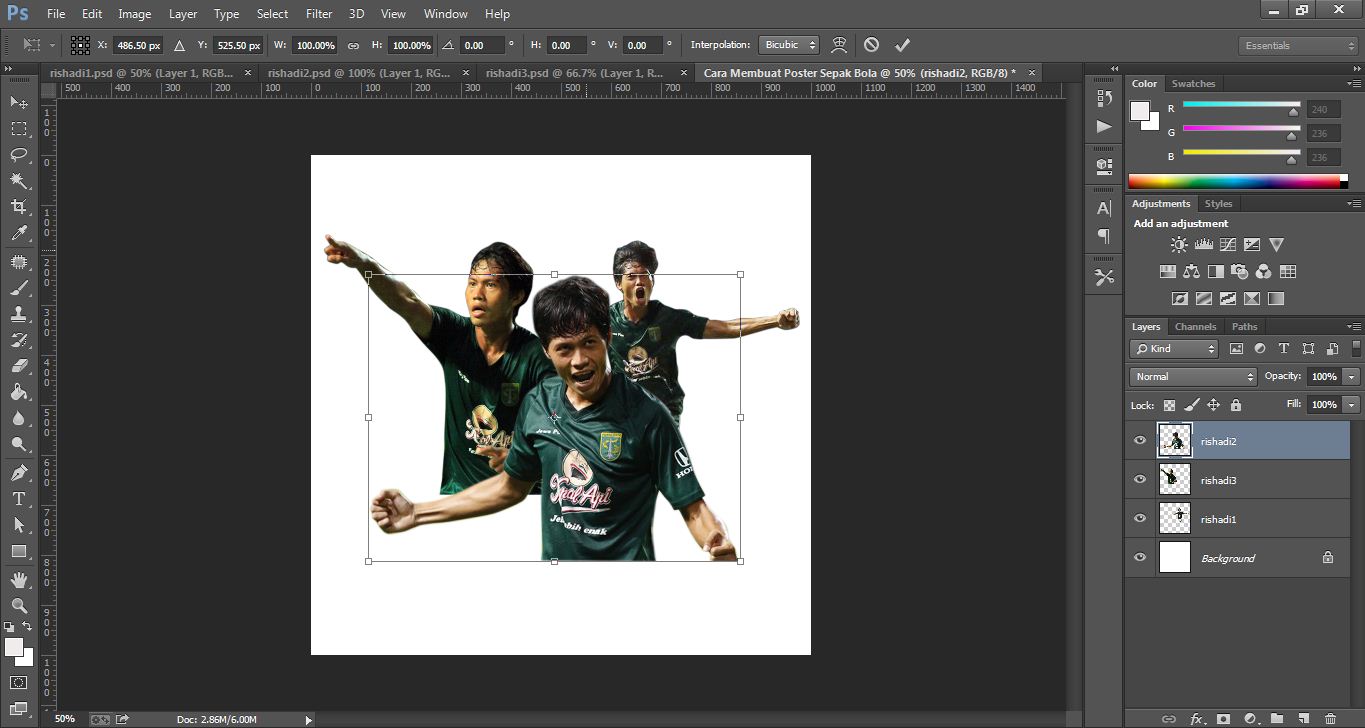Select the Pen tool
1365x728 pixels.
point(19,473)
